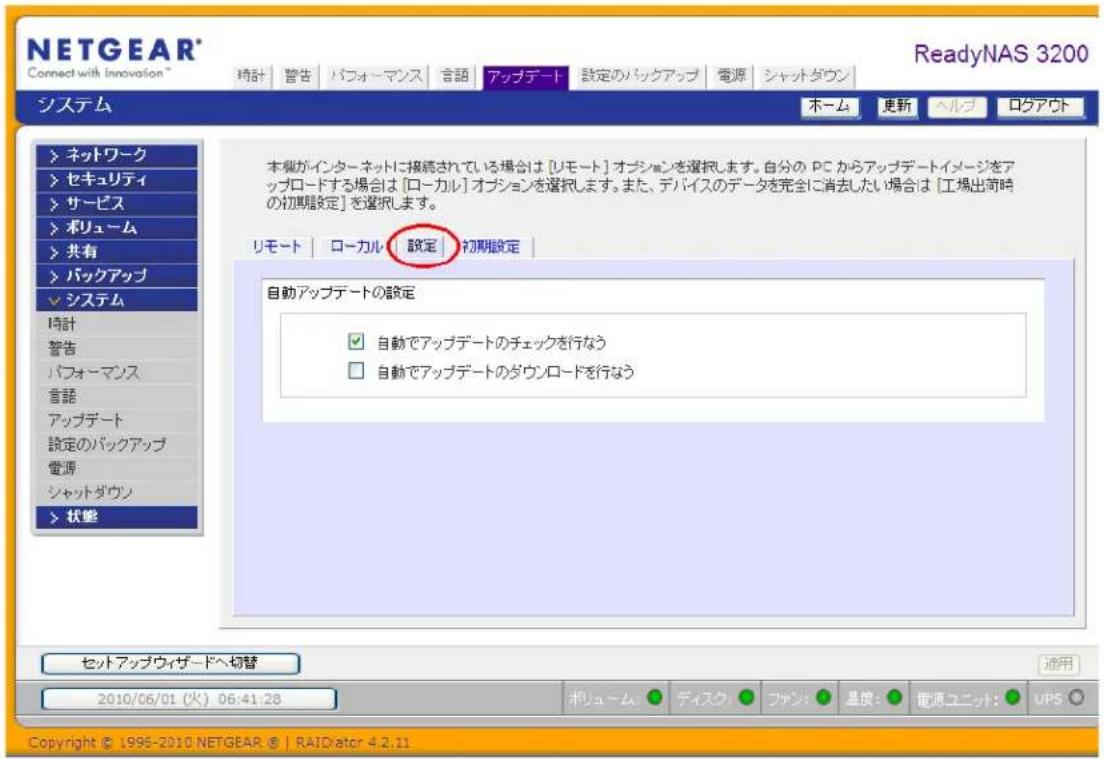Click the Temperature status indicator light

click(x=894, y=698)
